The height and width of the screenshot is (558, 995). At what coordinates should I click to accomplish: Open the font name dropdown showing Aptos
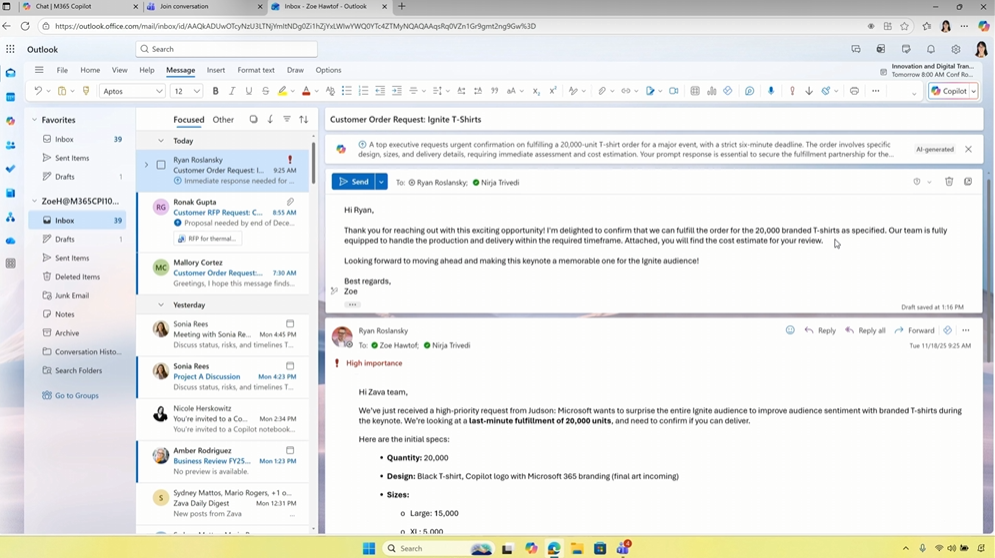(x=132, y=91)
